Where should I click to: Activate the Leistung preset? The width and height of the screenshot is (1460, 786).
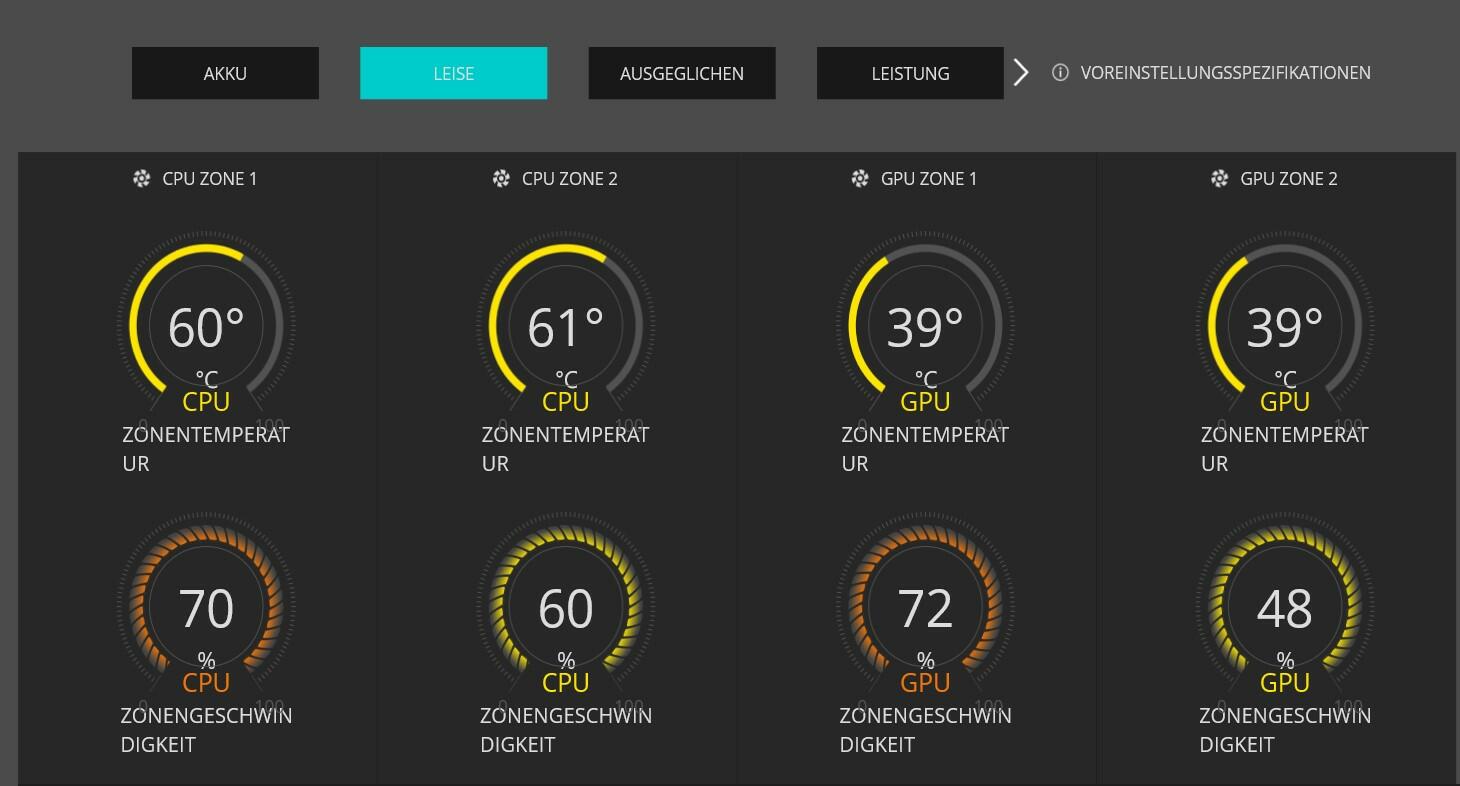(910, 73)
